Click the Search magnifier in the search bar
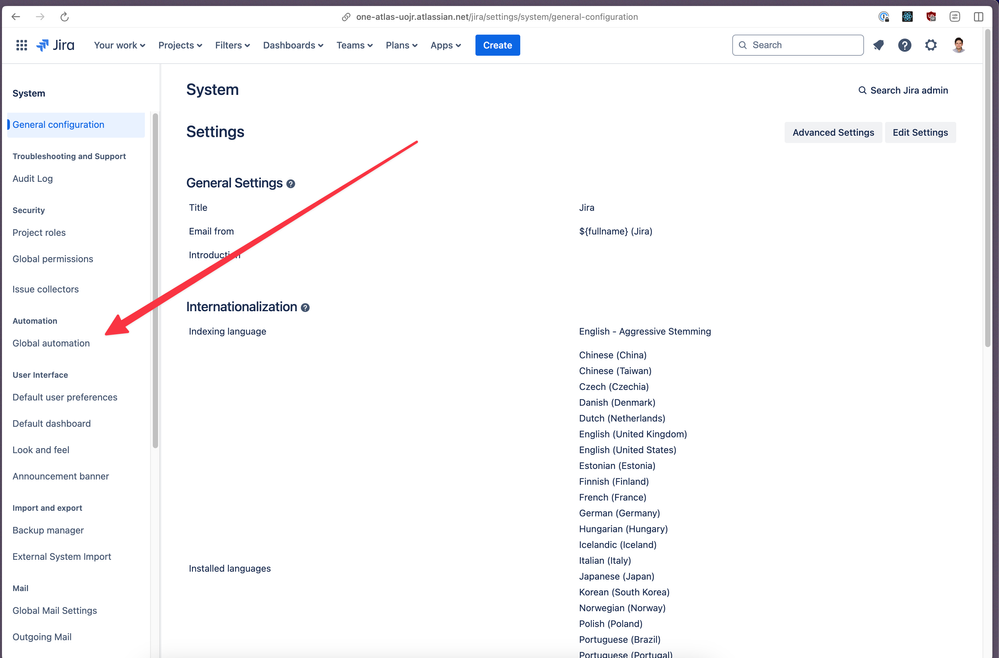 click(742, 45)
